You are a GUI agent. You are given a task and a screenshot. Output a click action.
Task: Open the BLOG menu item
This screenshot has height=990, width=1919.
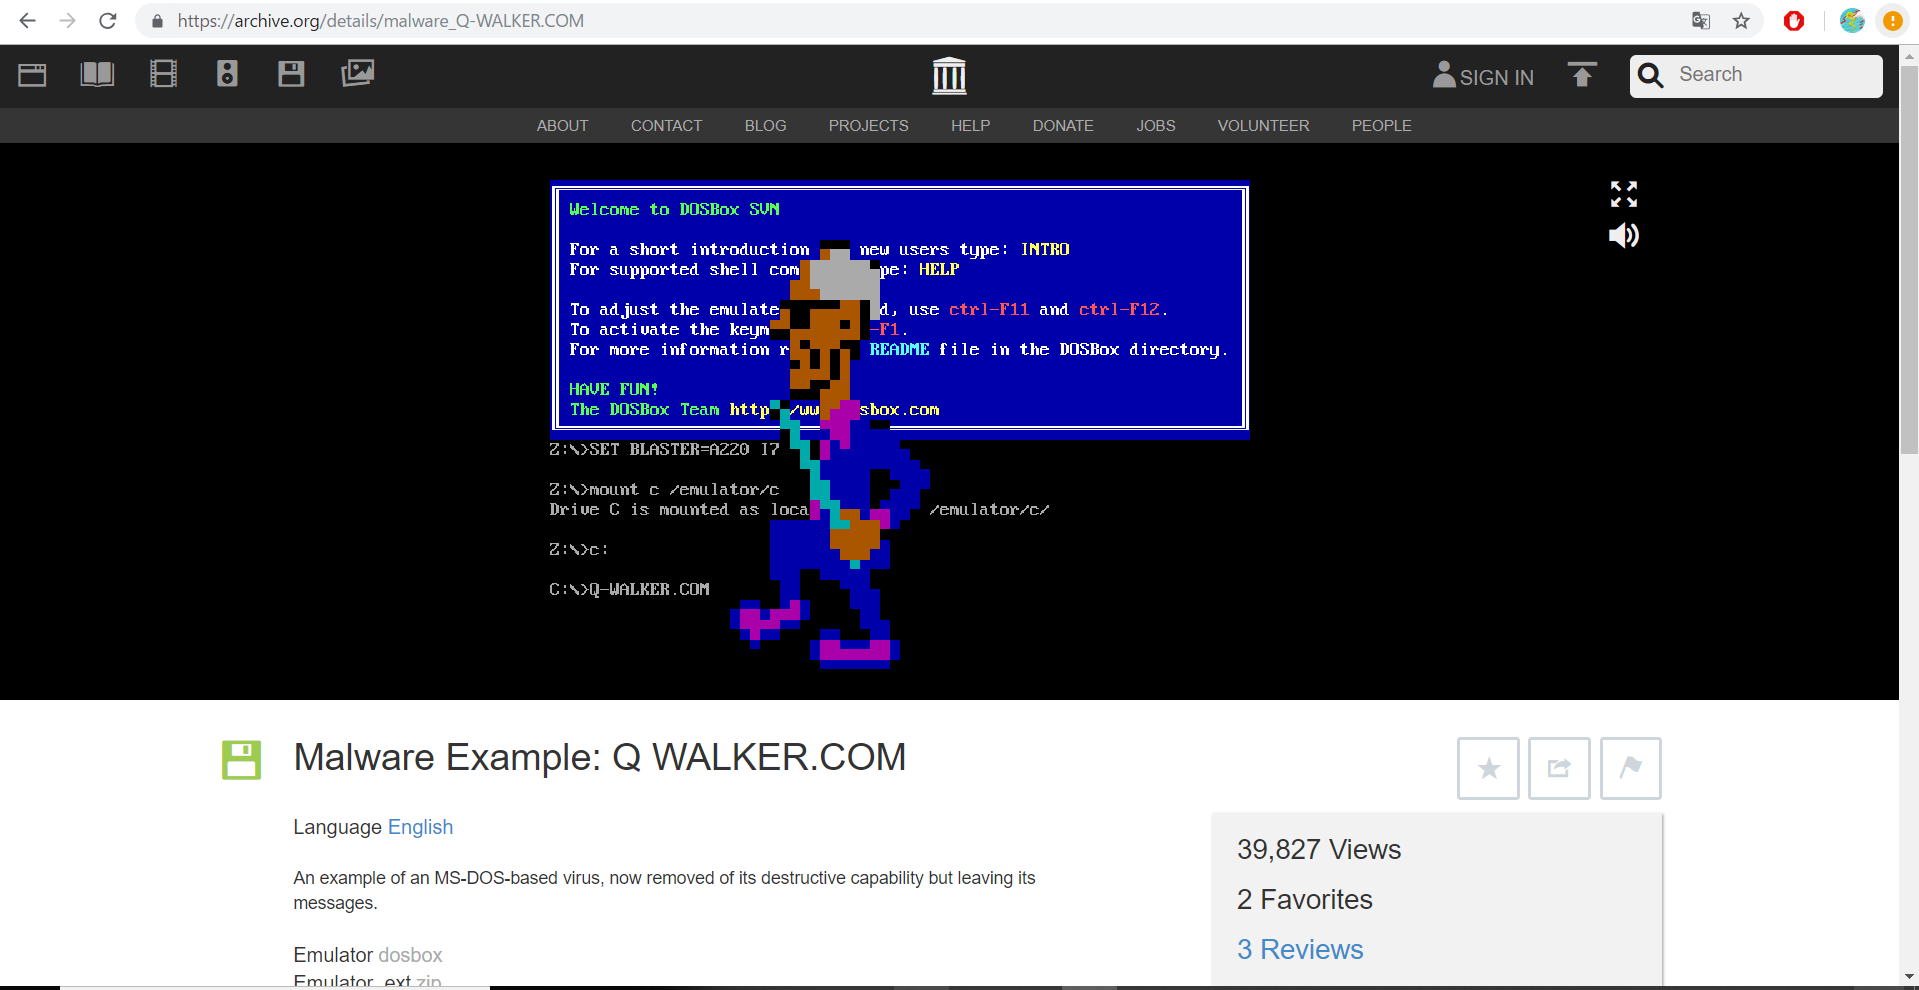point(765,126)
